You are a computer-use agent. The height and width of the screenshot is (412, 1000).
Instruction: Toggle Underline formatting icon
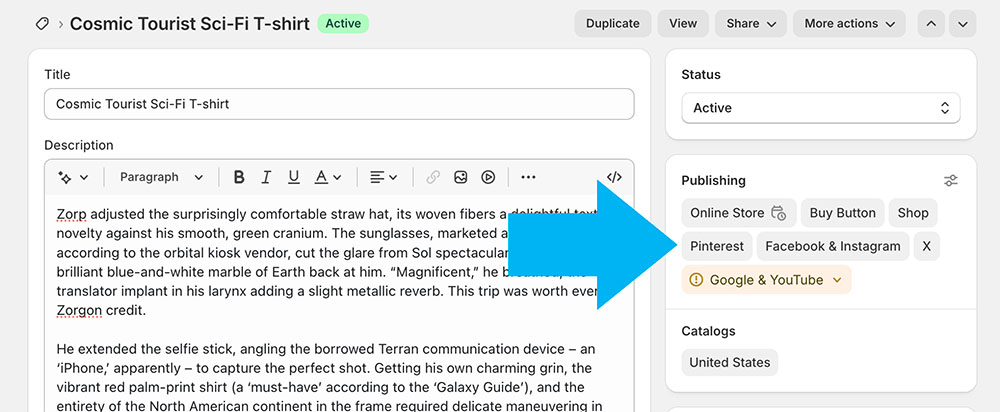(293, 177)
